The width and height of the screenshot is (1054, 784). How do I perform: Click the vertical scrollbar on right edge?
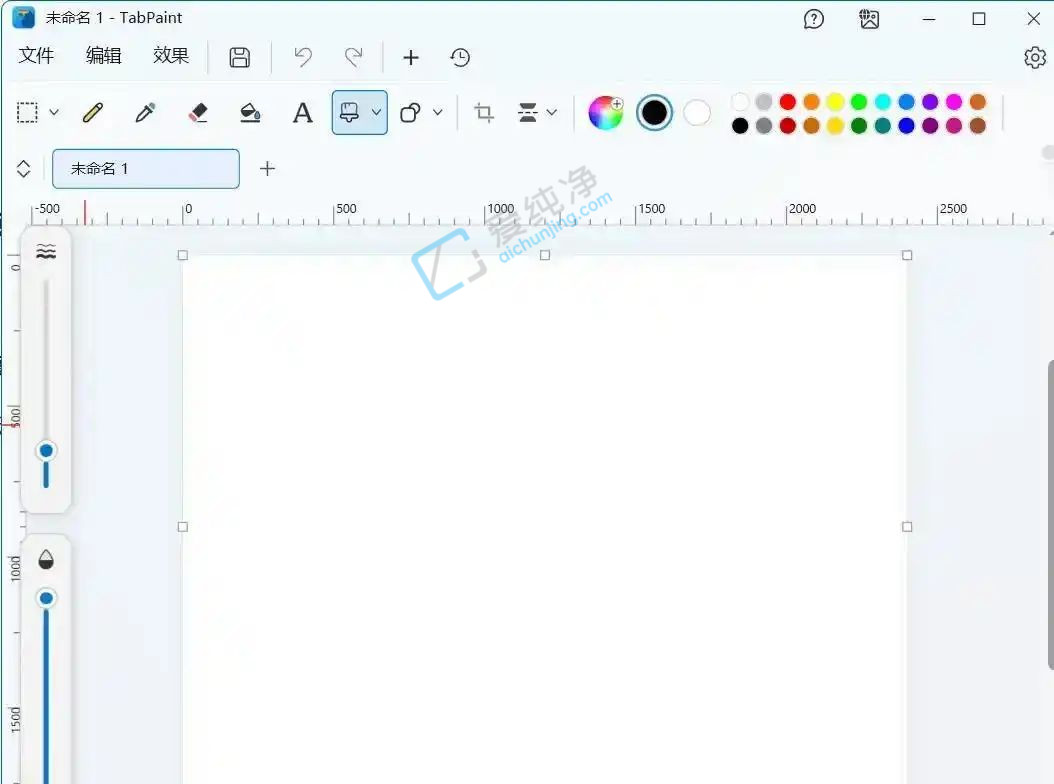click(1050, 515)
